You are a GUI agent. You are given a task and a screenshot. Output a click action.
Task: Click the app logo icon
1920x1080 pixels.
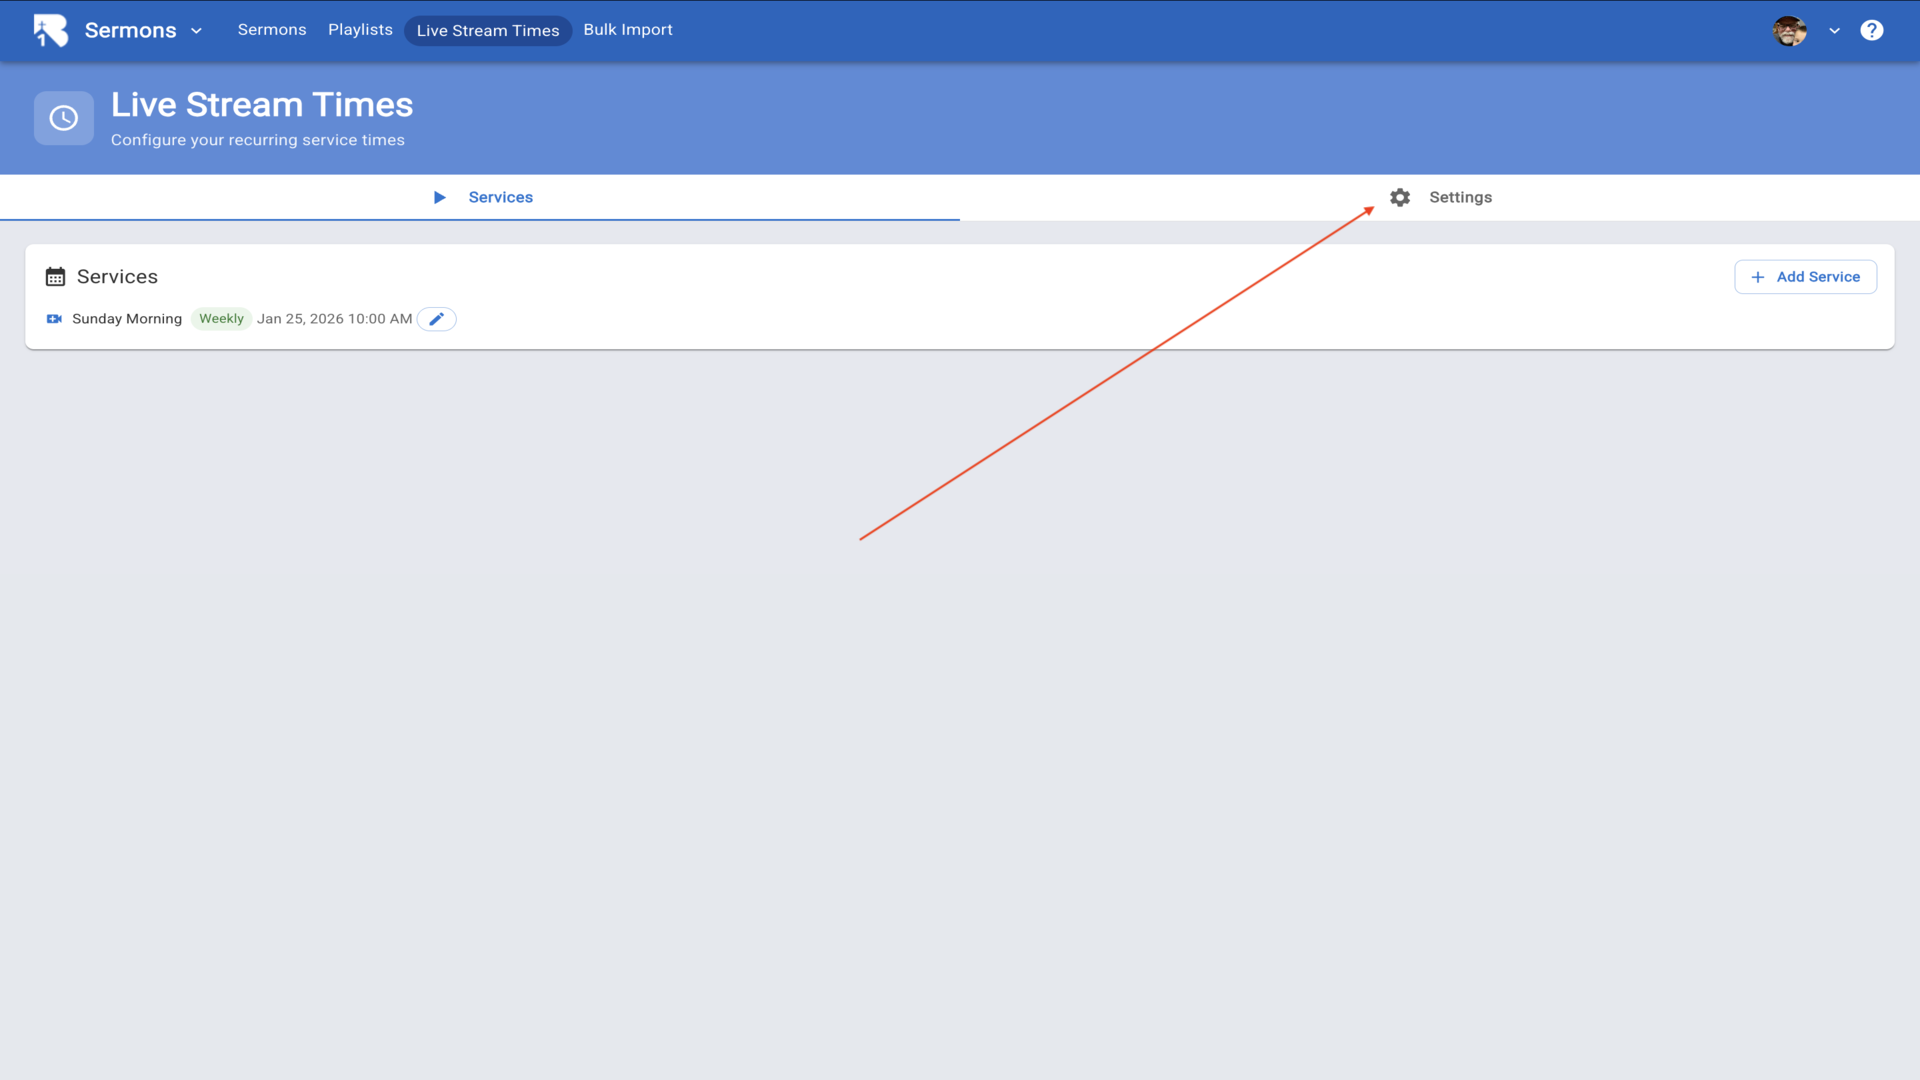pyautogui.click(x=50, y=30)
